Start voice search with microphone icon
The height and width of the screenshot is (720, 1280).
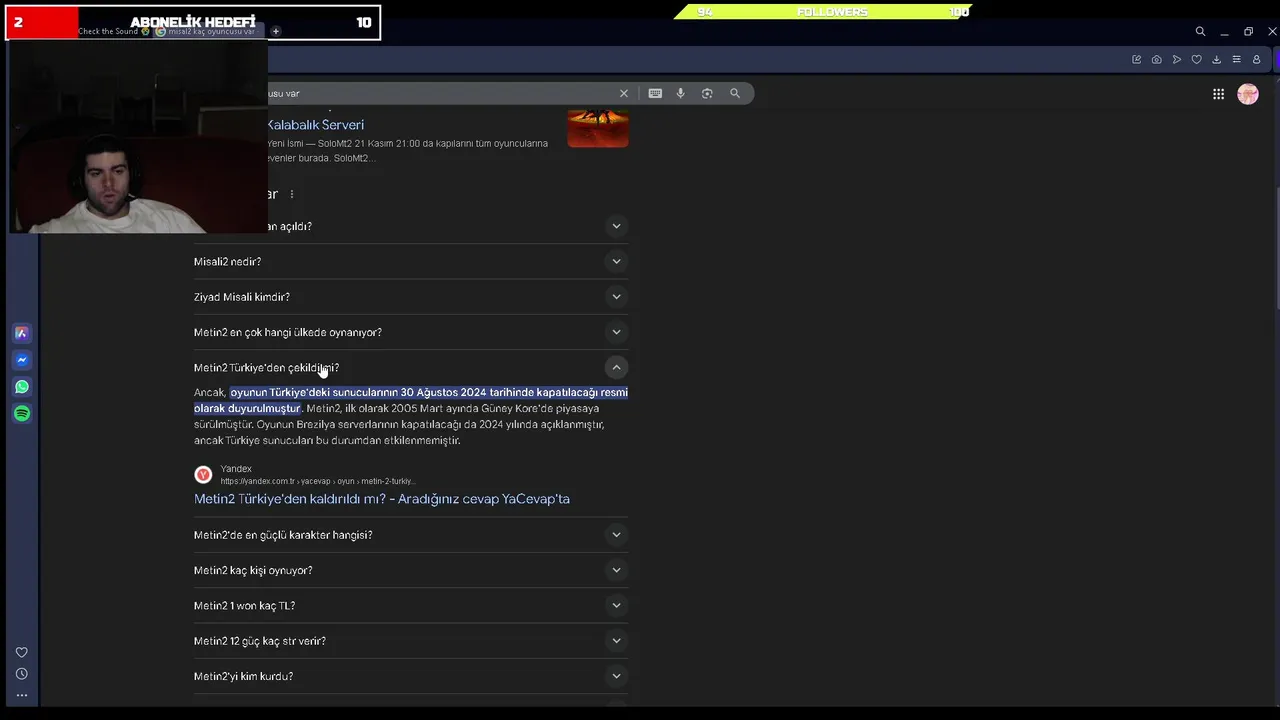point(681,93)
